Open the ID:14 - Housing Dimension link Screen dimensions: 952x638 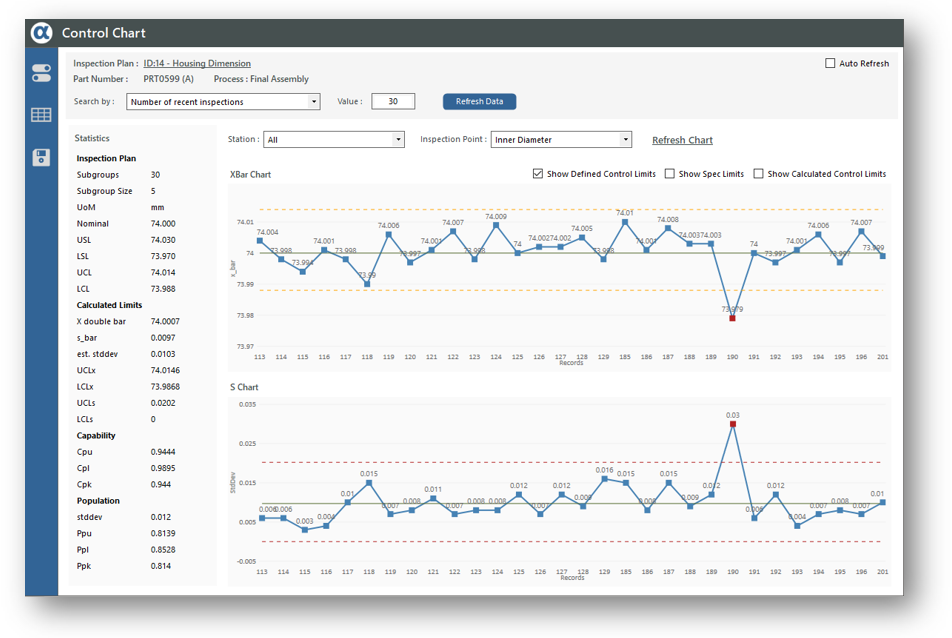197,64
